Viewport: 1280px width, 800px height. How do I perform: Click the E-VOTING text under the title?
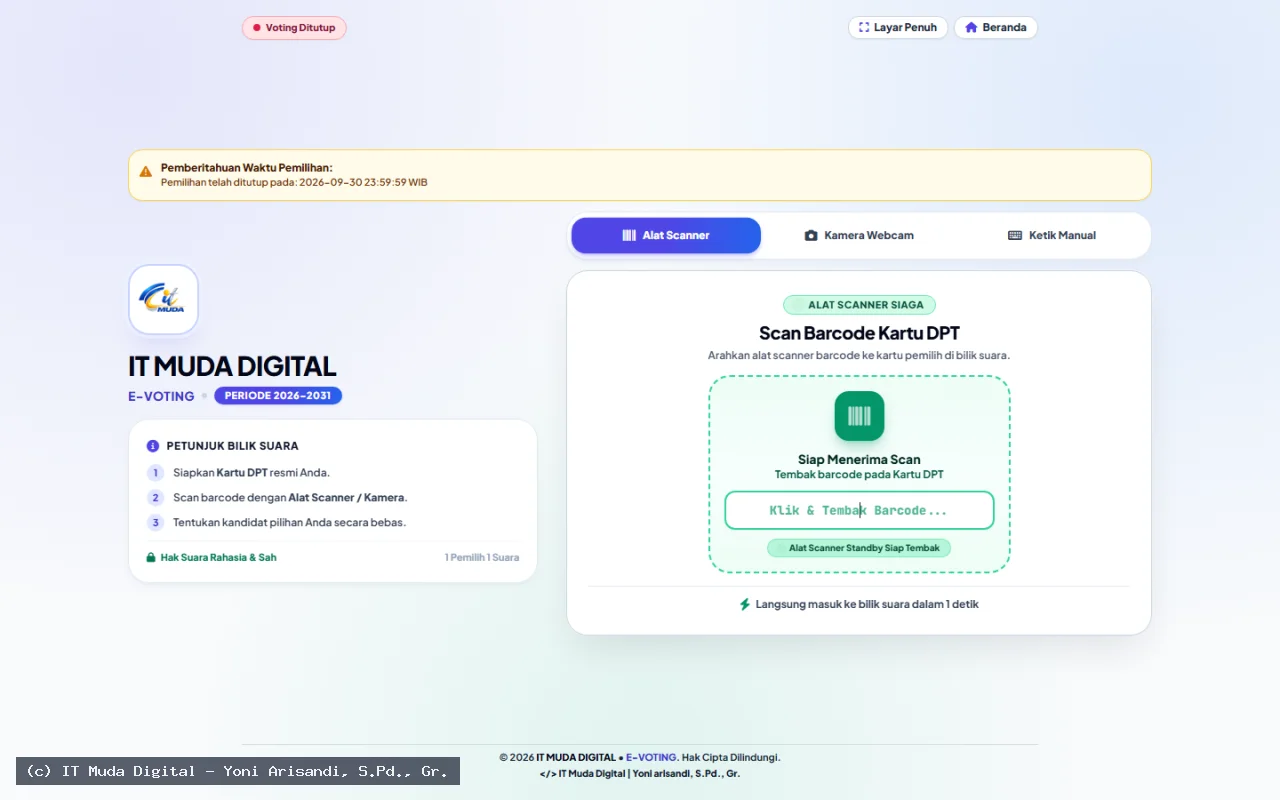pos(161,396)
